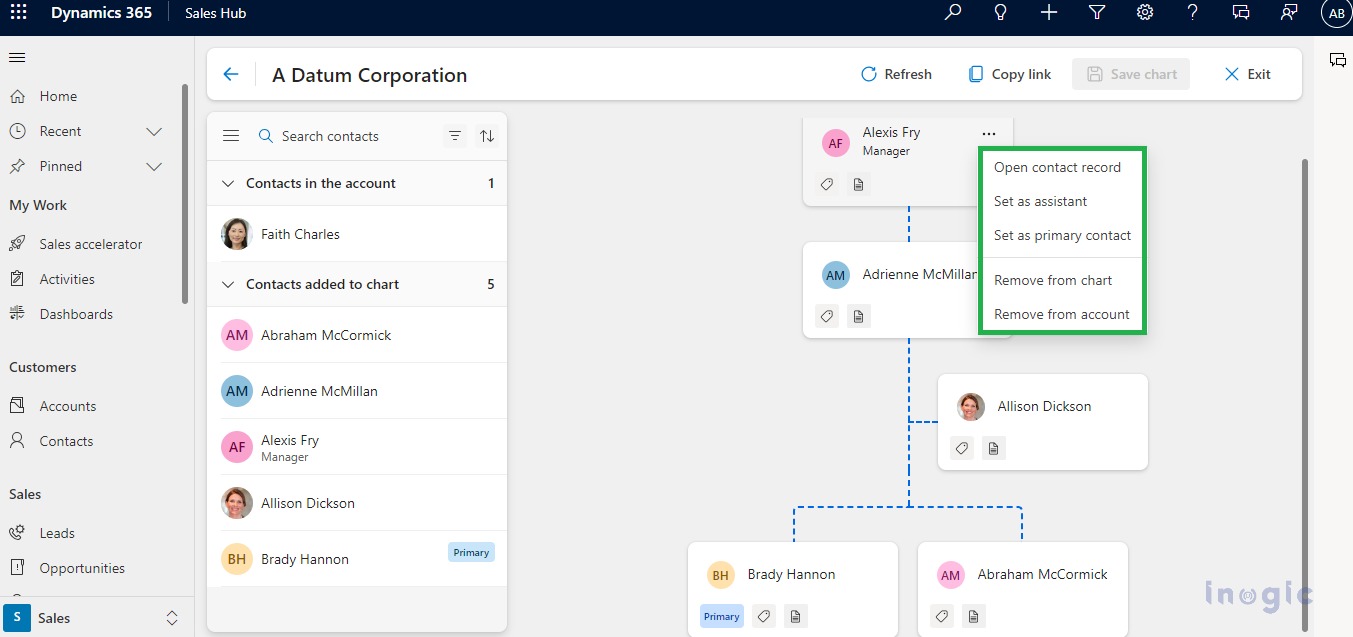Open the advanced find funnel icon
This screenshot has width=1353, height=637.
1096,13
